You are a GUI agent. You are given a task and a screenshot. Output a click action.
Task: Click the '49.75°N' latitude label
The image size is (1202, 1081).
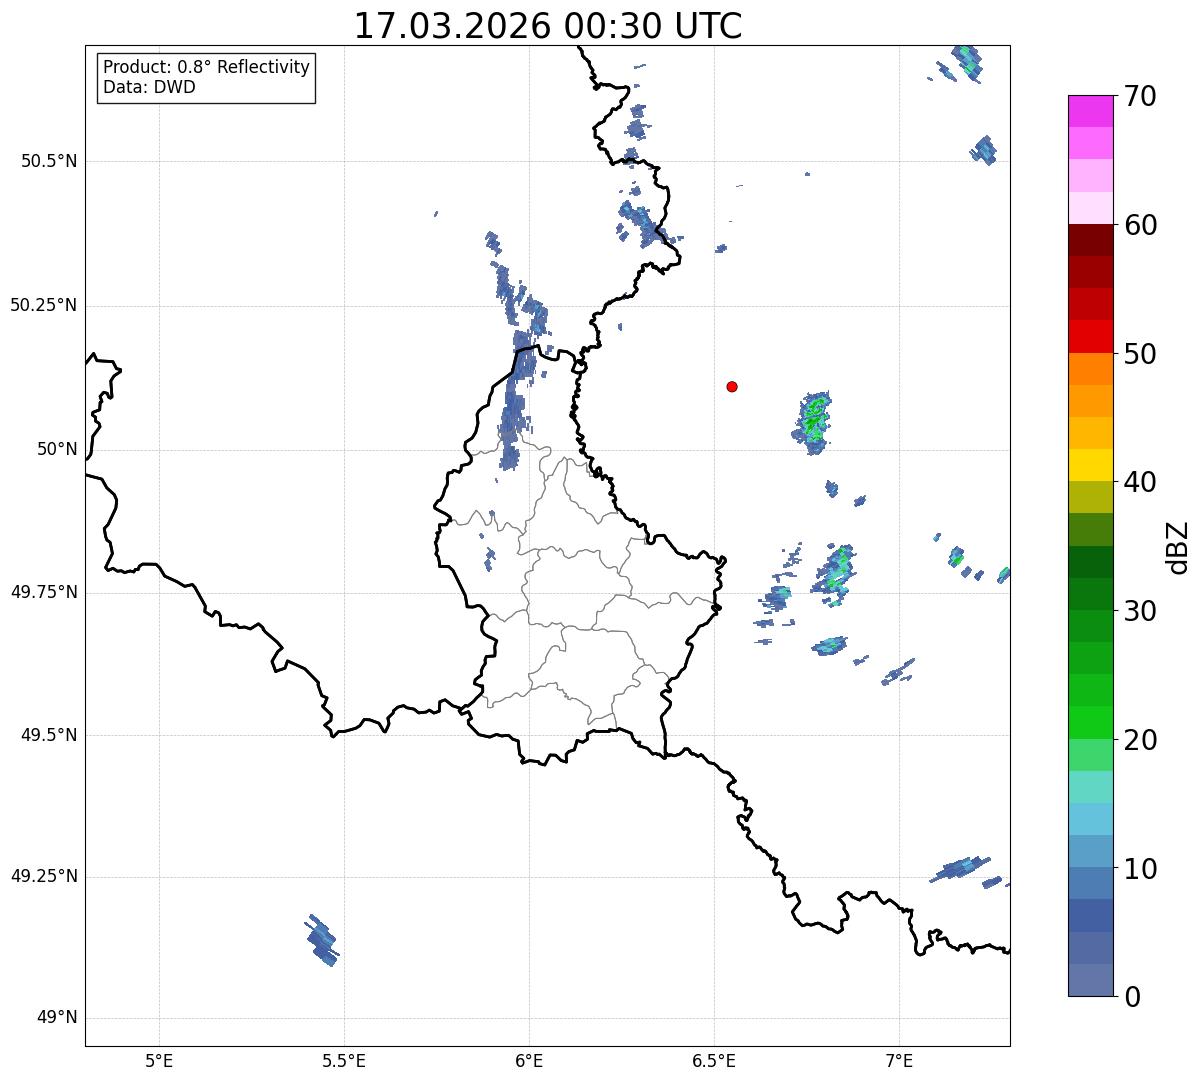coord(44,592)
